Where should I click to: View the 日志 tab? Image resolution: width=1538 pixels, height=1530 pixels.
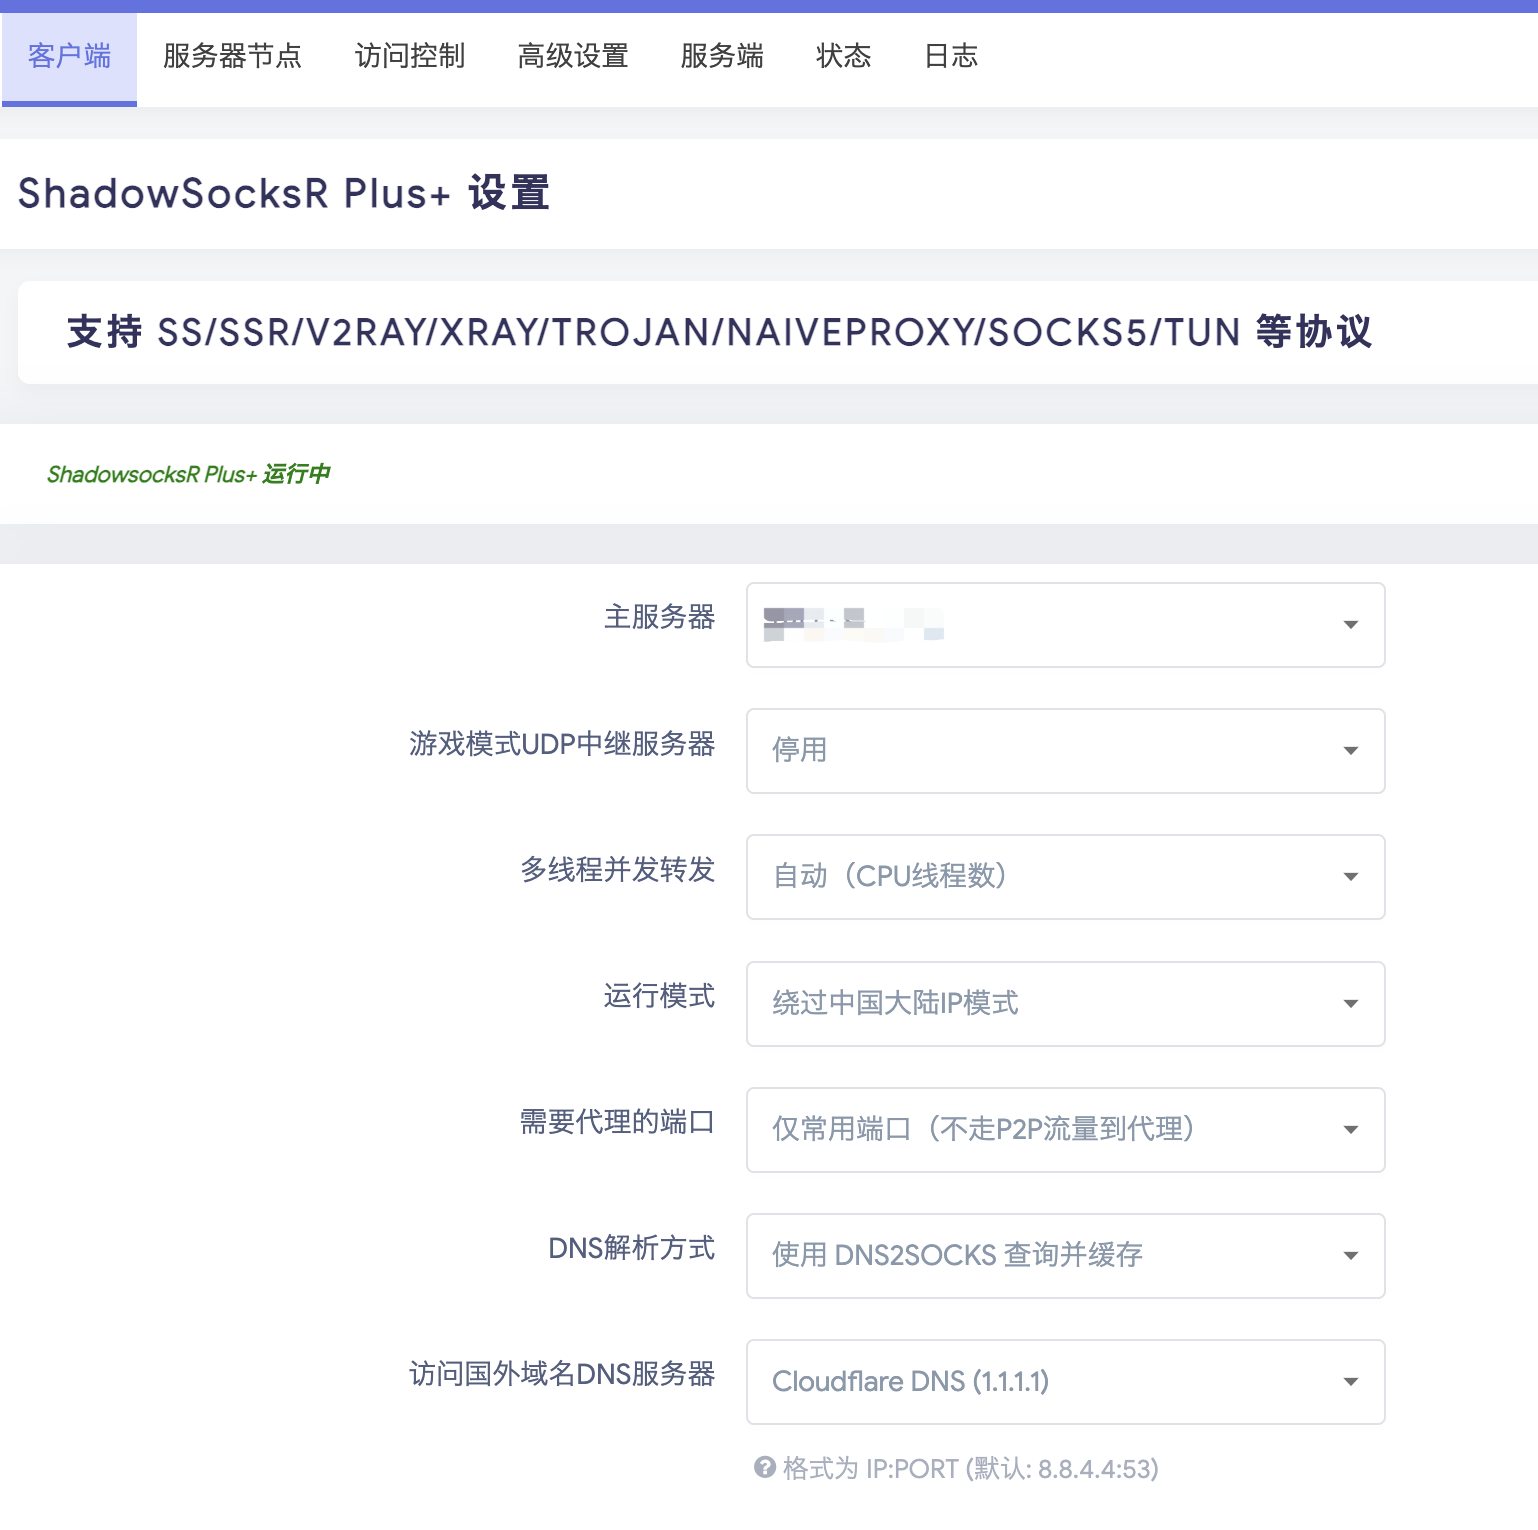click(951, 57)
